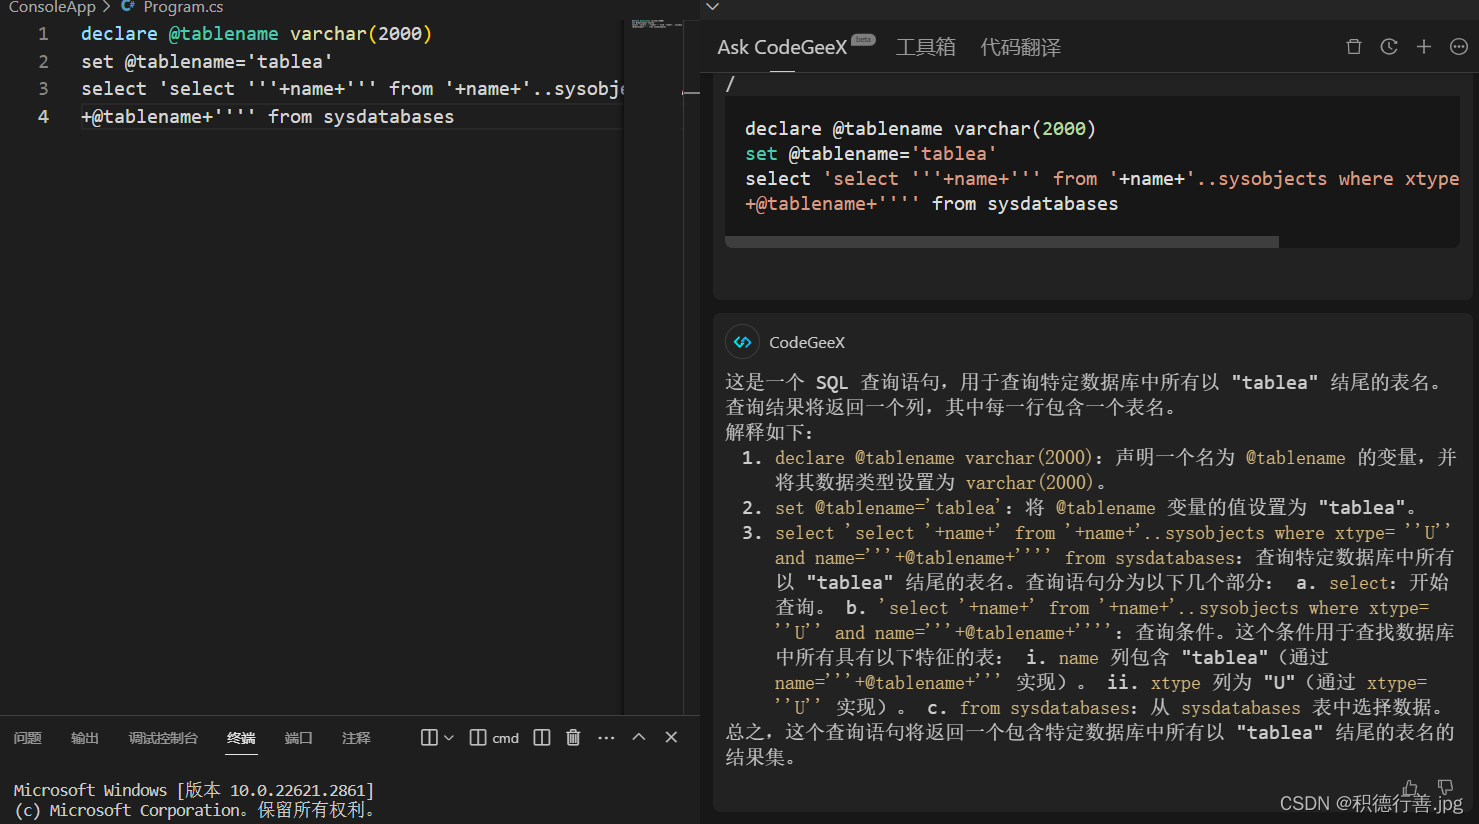Click the ConsoleApp breadcrumb

52,7
